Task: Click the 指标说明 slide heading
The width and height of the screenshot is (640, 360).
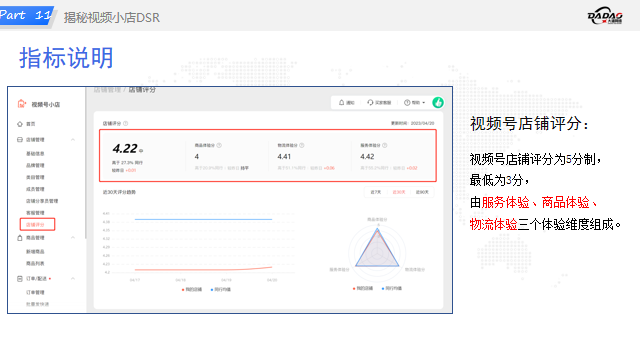Action: point(67,58)
